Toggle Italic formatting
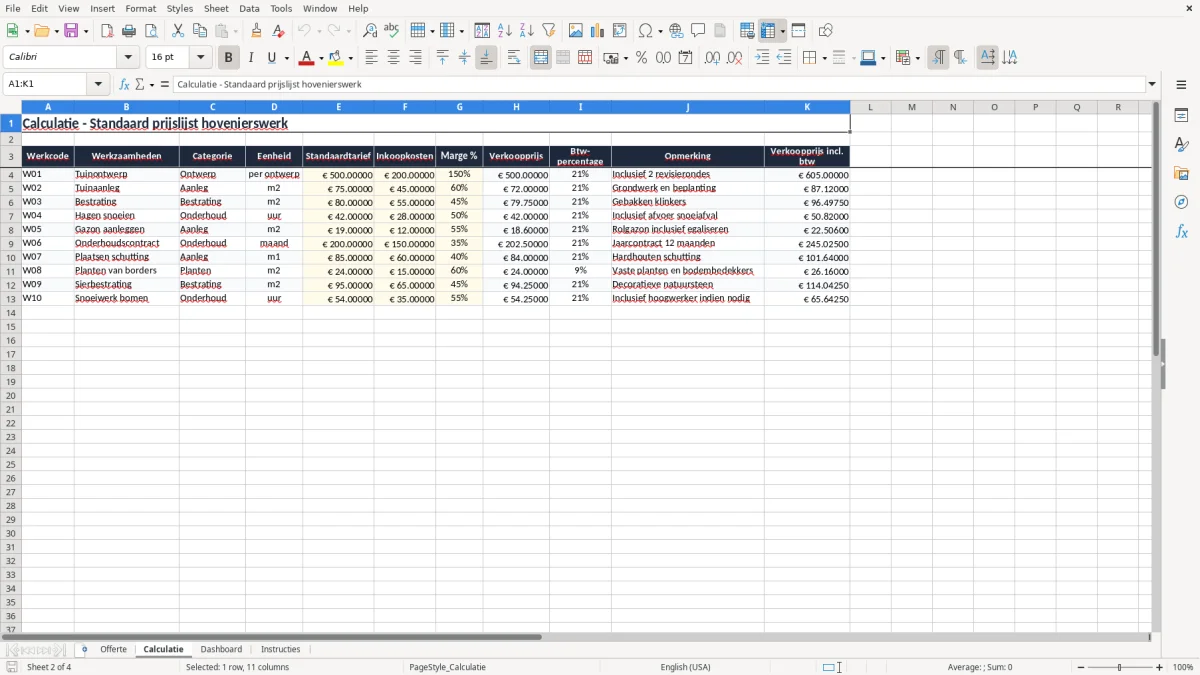Screen dimensions: 1200x675 click(x=250, y=58)
